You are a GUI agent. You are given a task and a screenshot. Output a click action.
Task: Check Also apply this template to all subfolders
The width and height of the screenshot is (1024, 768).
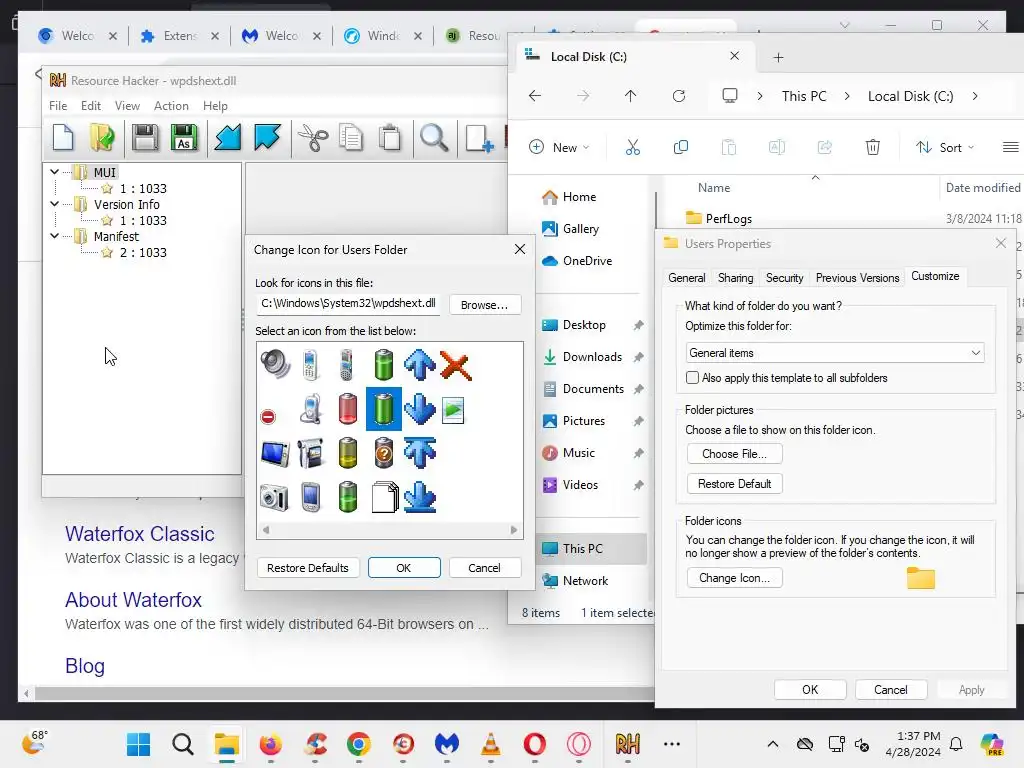tap(692, 377)
